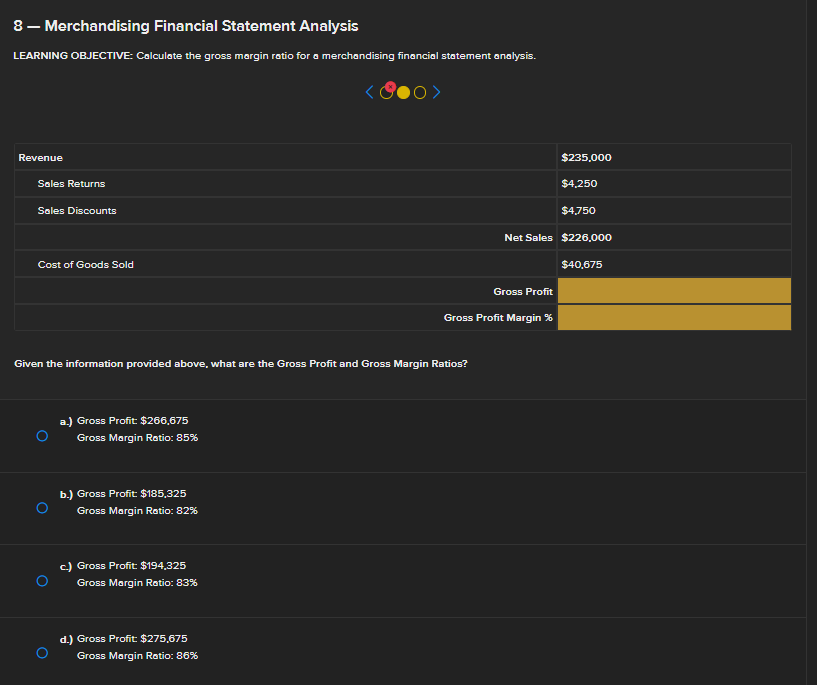This screenshot has width=817, height=685.
Task: Open first question dot marked incorrect
Action: click(x=387, y=94)
